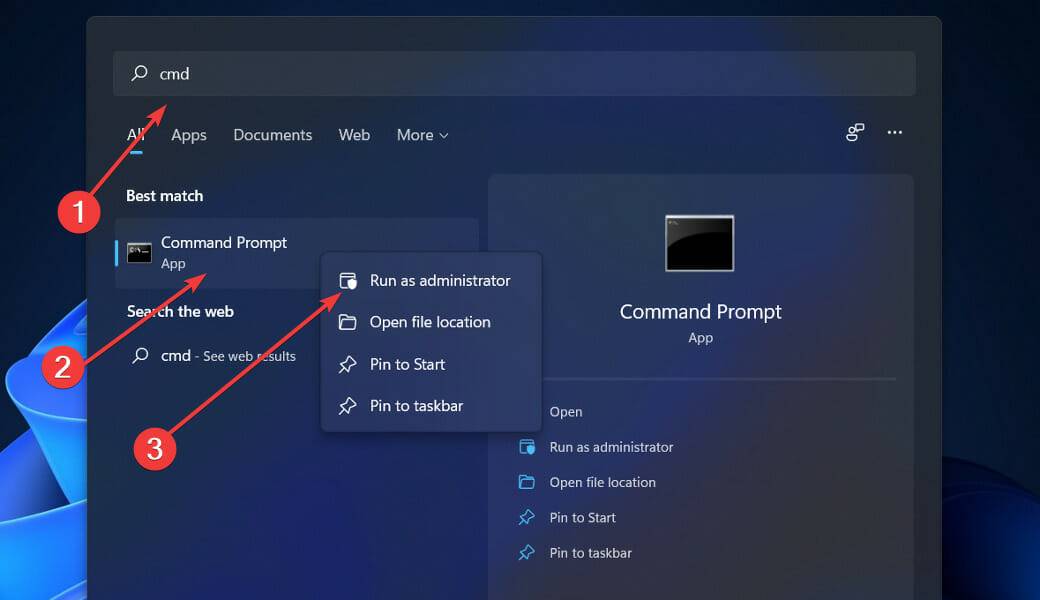Click inside the cmd search input field
The height and width of the screenshot is (600, 1040).
pos(300,73)
